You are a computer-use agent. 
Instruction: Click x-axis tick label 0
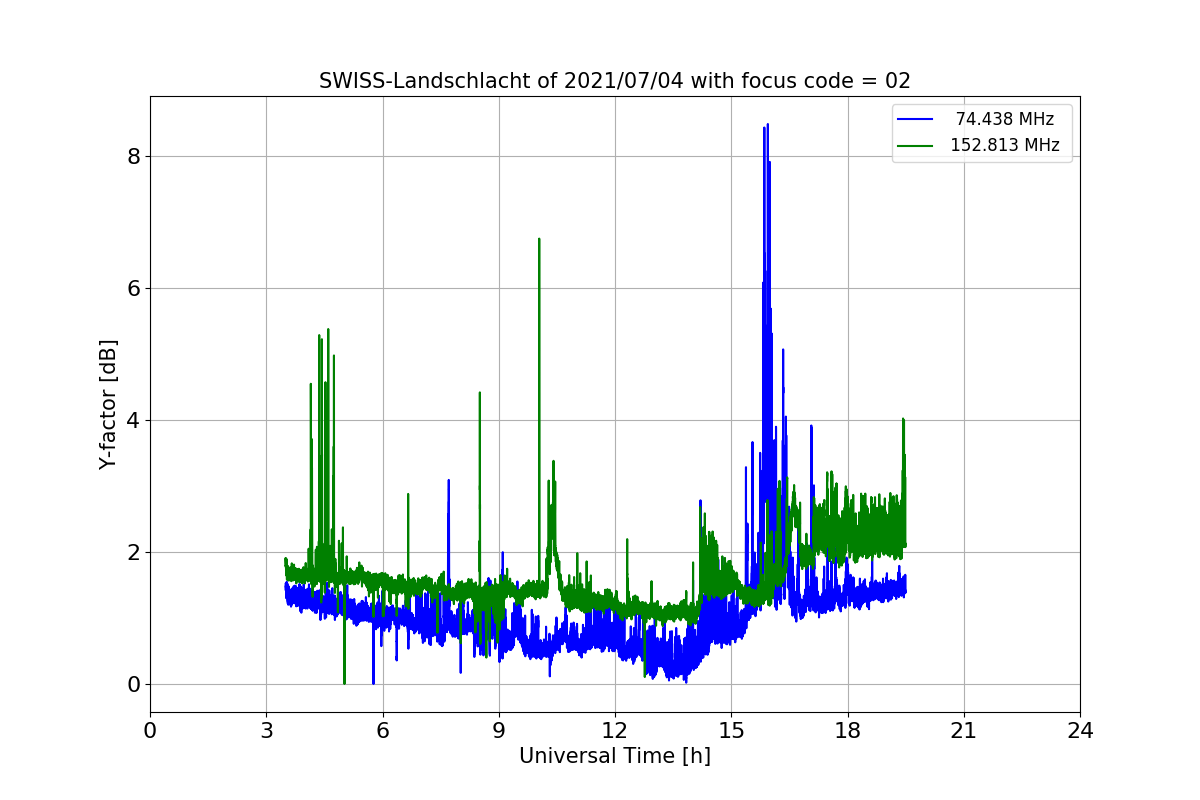coord(150,731)
